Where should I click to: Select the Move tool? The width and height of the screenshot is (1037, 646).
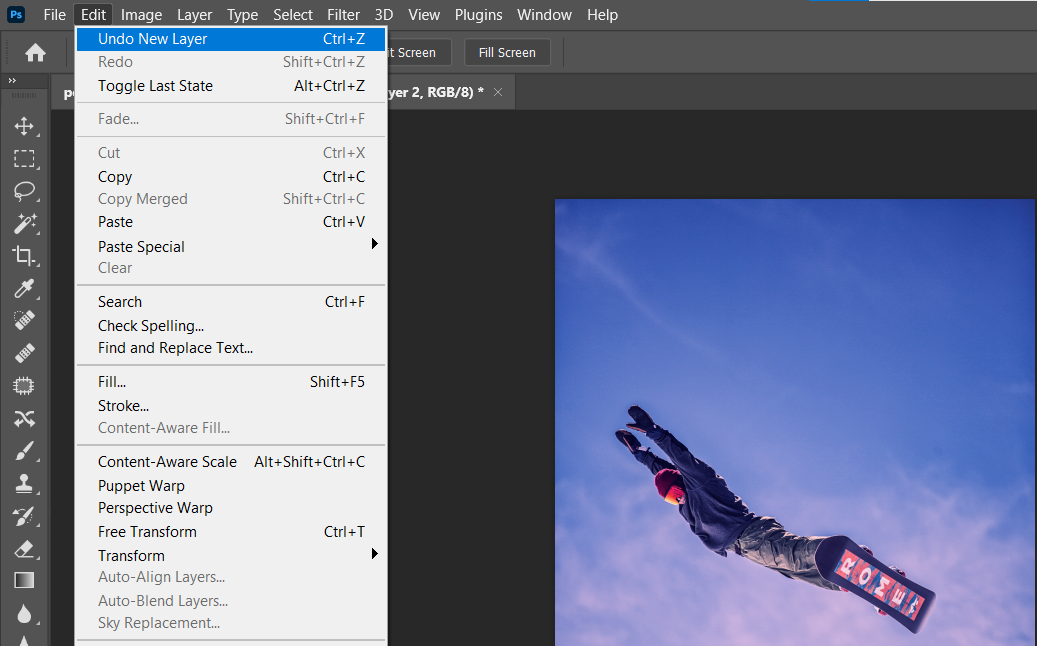coord(24,126)
